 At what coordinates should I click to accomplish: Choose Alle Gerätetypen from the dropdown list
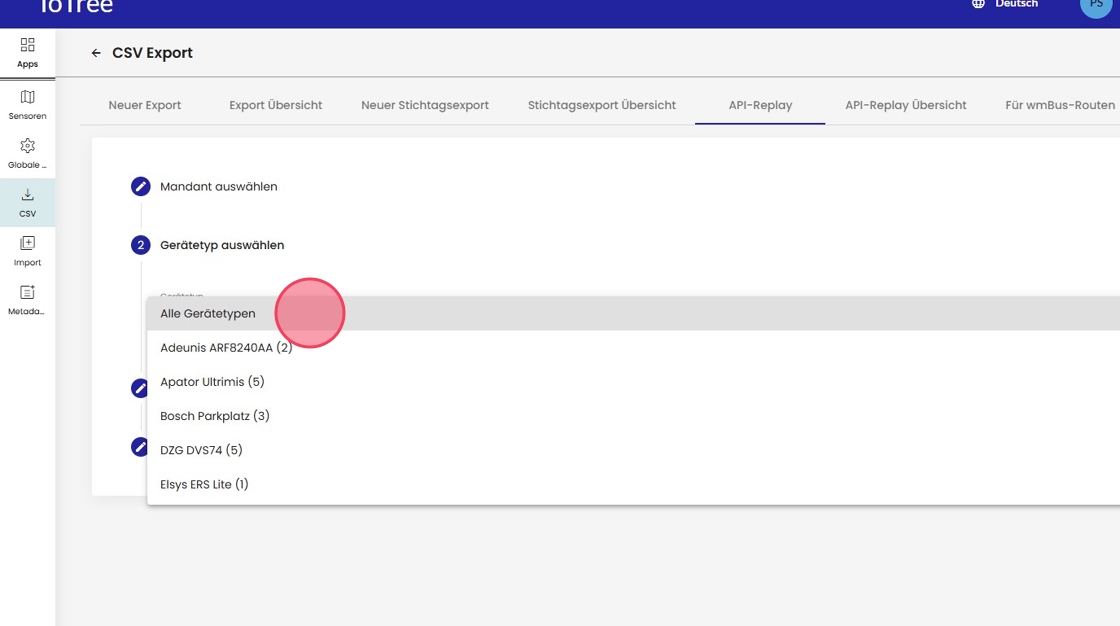[208, 314]
